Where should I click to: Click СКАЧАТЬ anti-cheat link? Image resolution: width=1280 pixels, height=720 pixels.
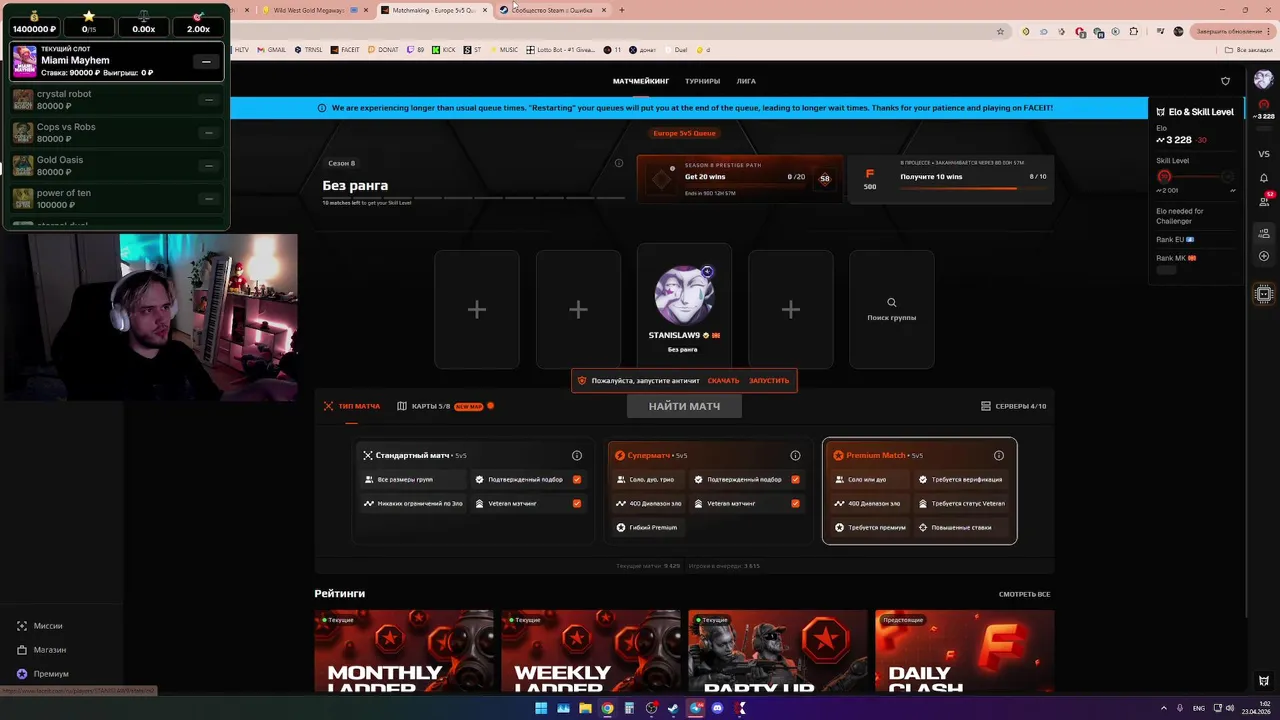723,380
